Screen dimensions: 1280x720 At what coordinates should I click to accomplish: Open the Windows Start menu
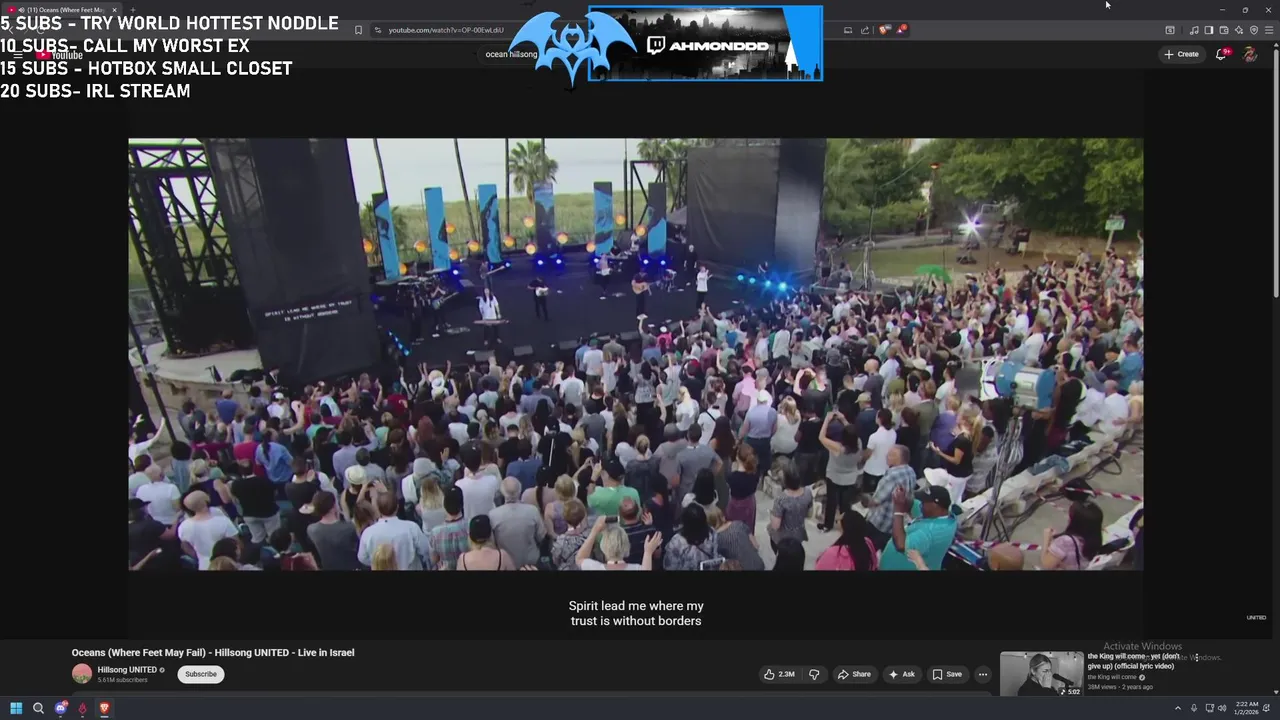click(x=16, y=708)
